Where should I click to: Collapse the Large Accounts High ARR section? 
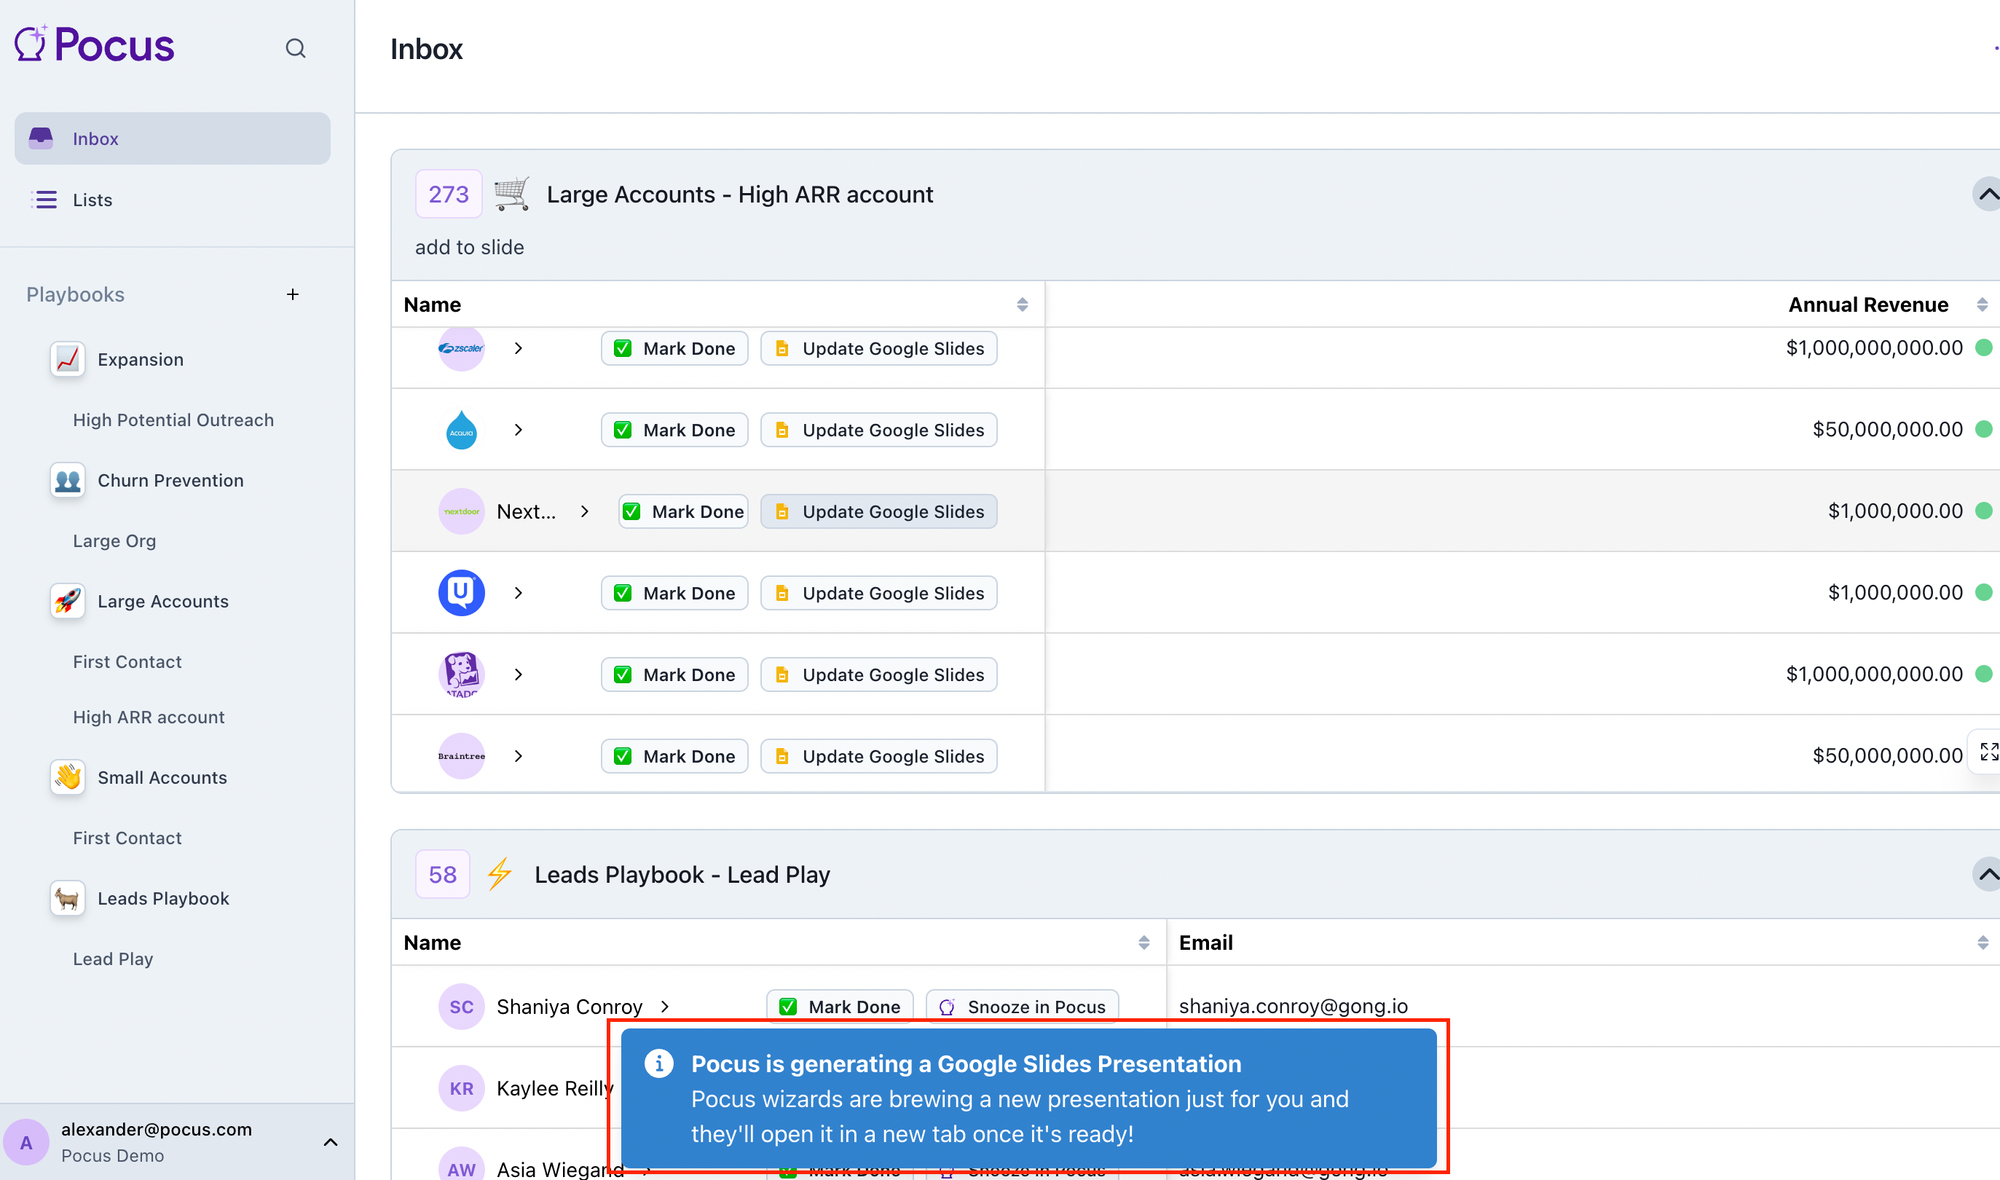(x=1987, y=194)
